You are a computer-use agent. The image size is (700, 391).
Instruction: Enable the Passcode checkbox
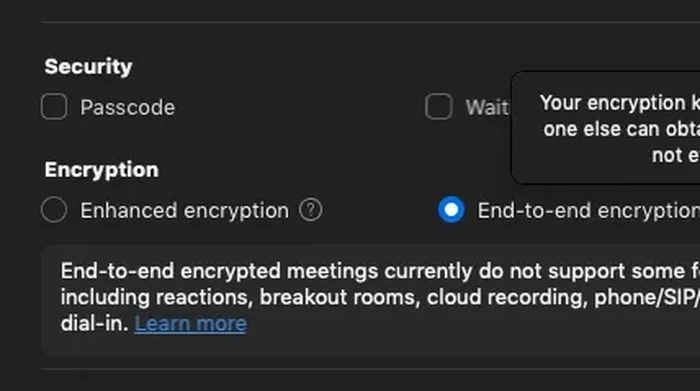[54, 107]
